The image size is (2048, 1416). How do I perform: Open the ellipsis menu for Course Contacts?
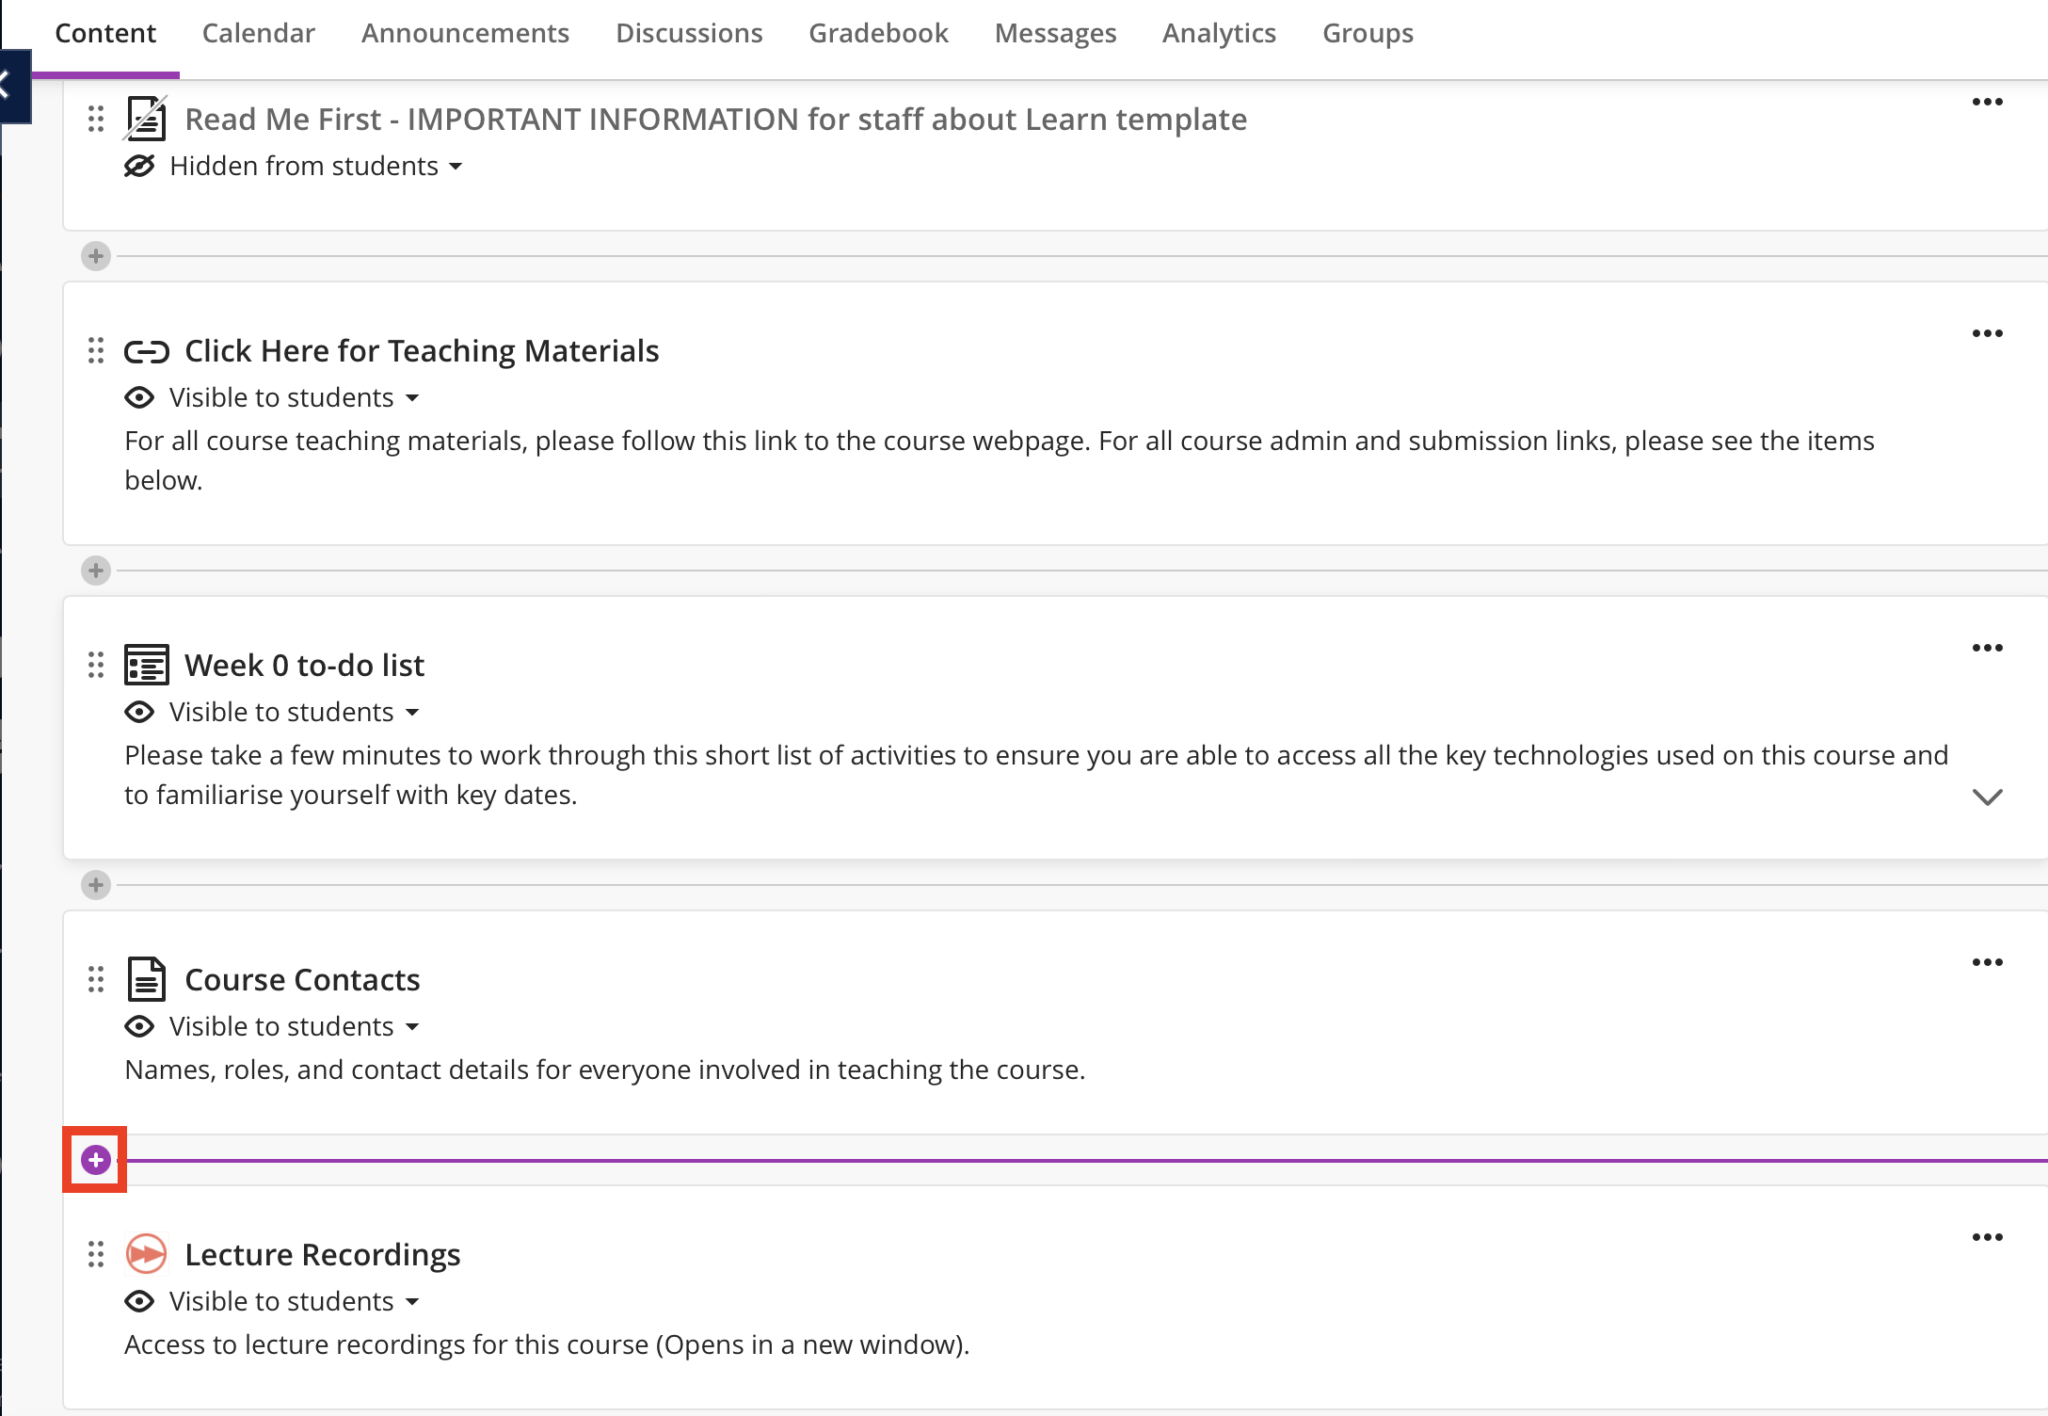[x=1987, y=962]
